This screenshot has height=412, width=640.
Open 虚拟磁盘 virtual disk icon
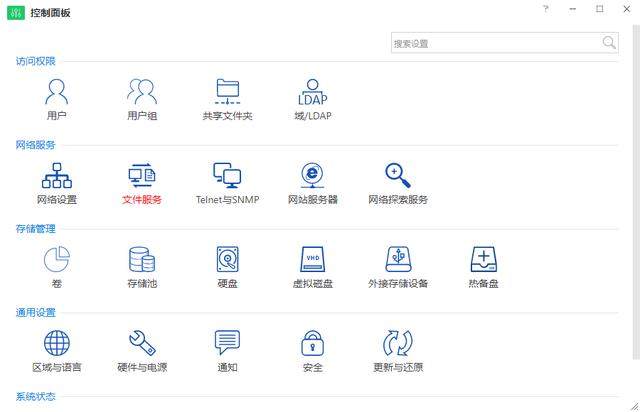pos(313,260)
